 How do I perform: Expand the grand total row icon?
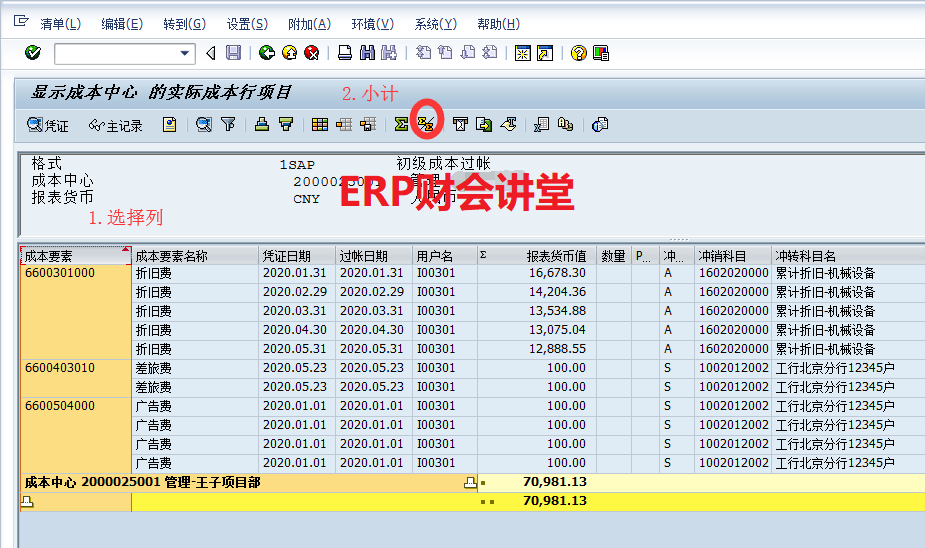pyautogui.click(x=27, y=501)
